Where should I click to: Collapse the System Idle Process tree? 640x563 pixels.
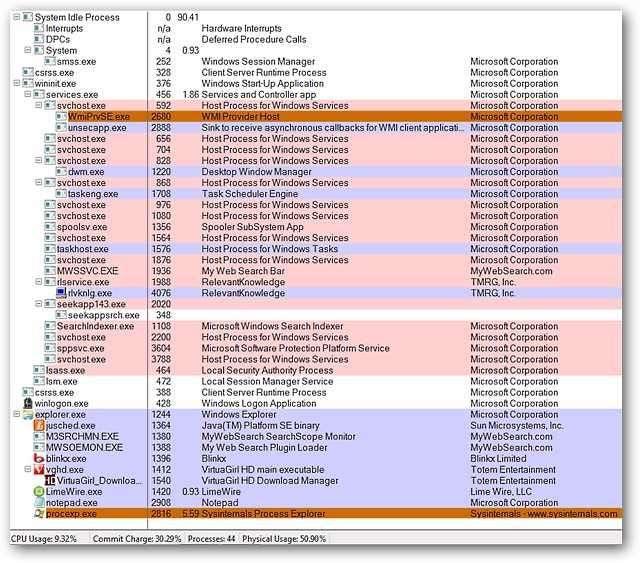[17, 17]
